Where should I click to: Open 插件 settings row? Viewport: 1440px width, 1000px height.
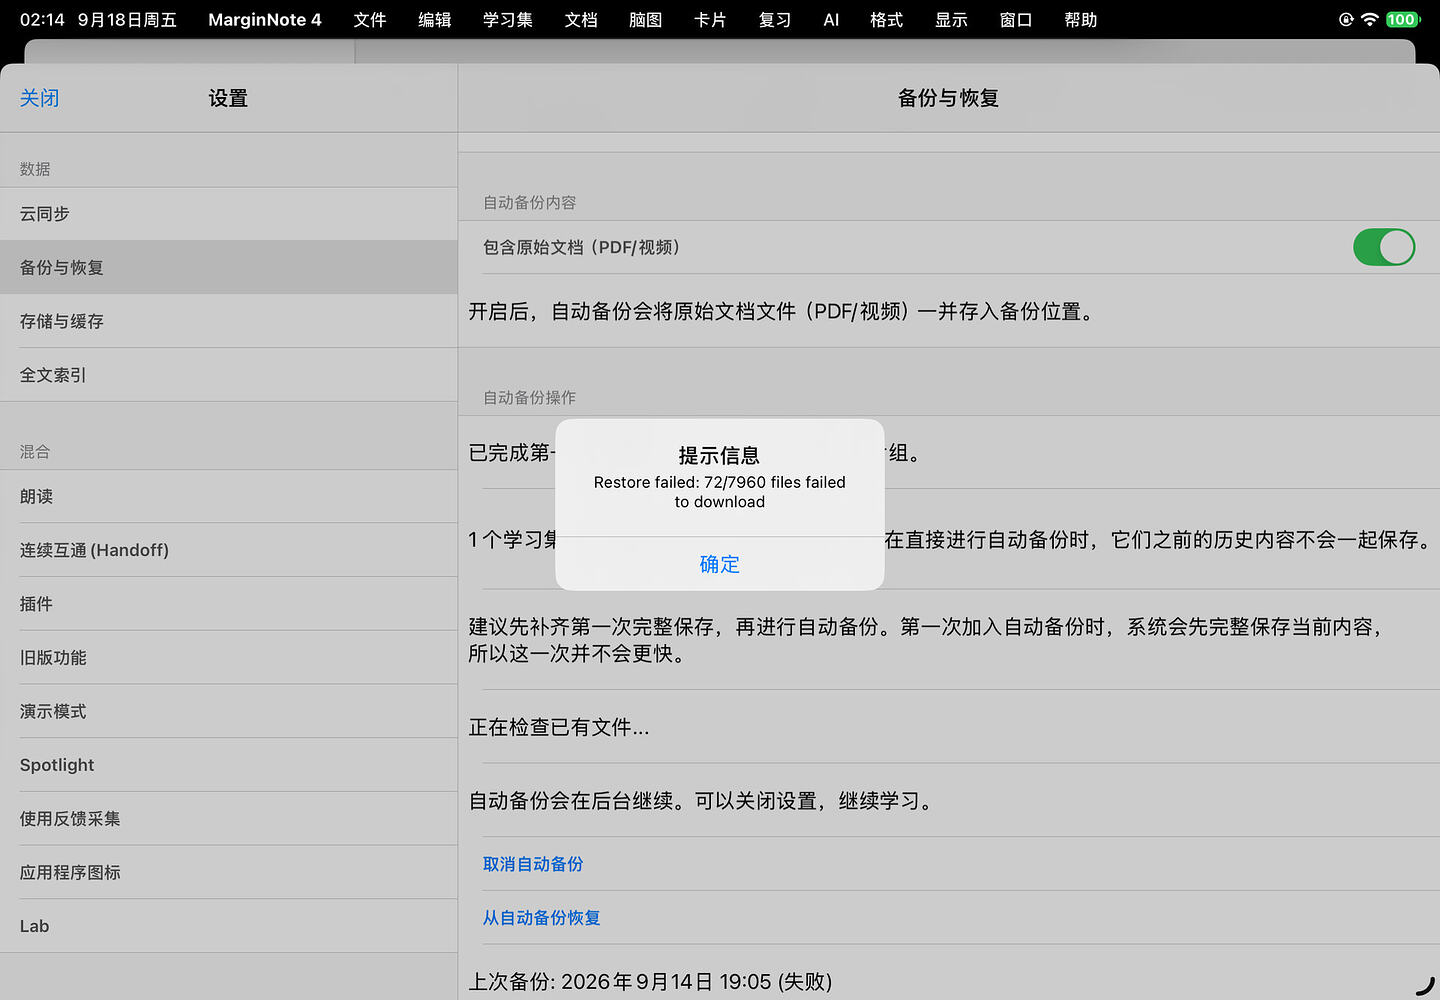pos(229,604)
